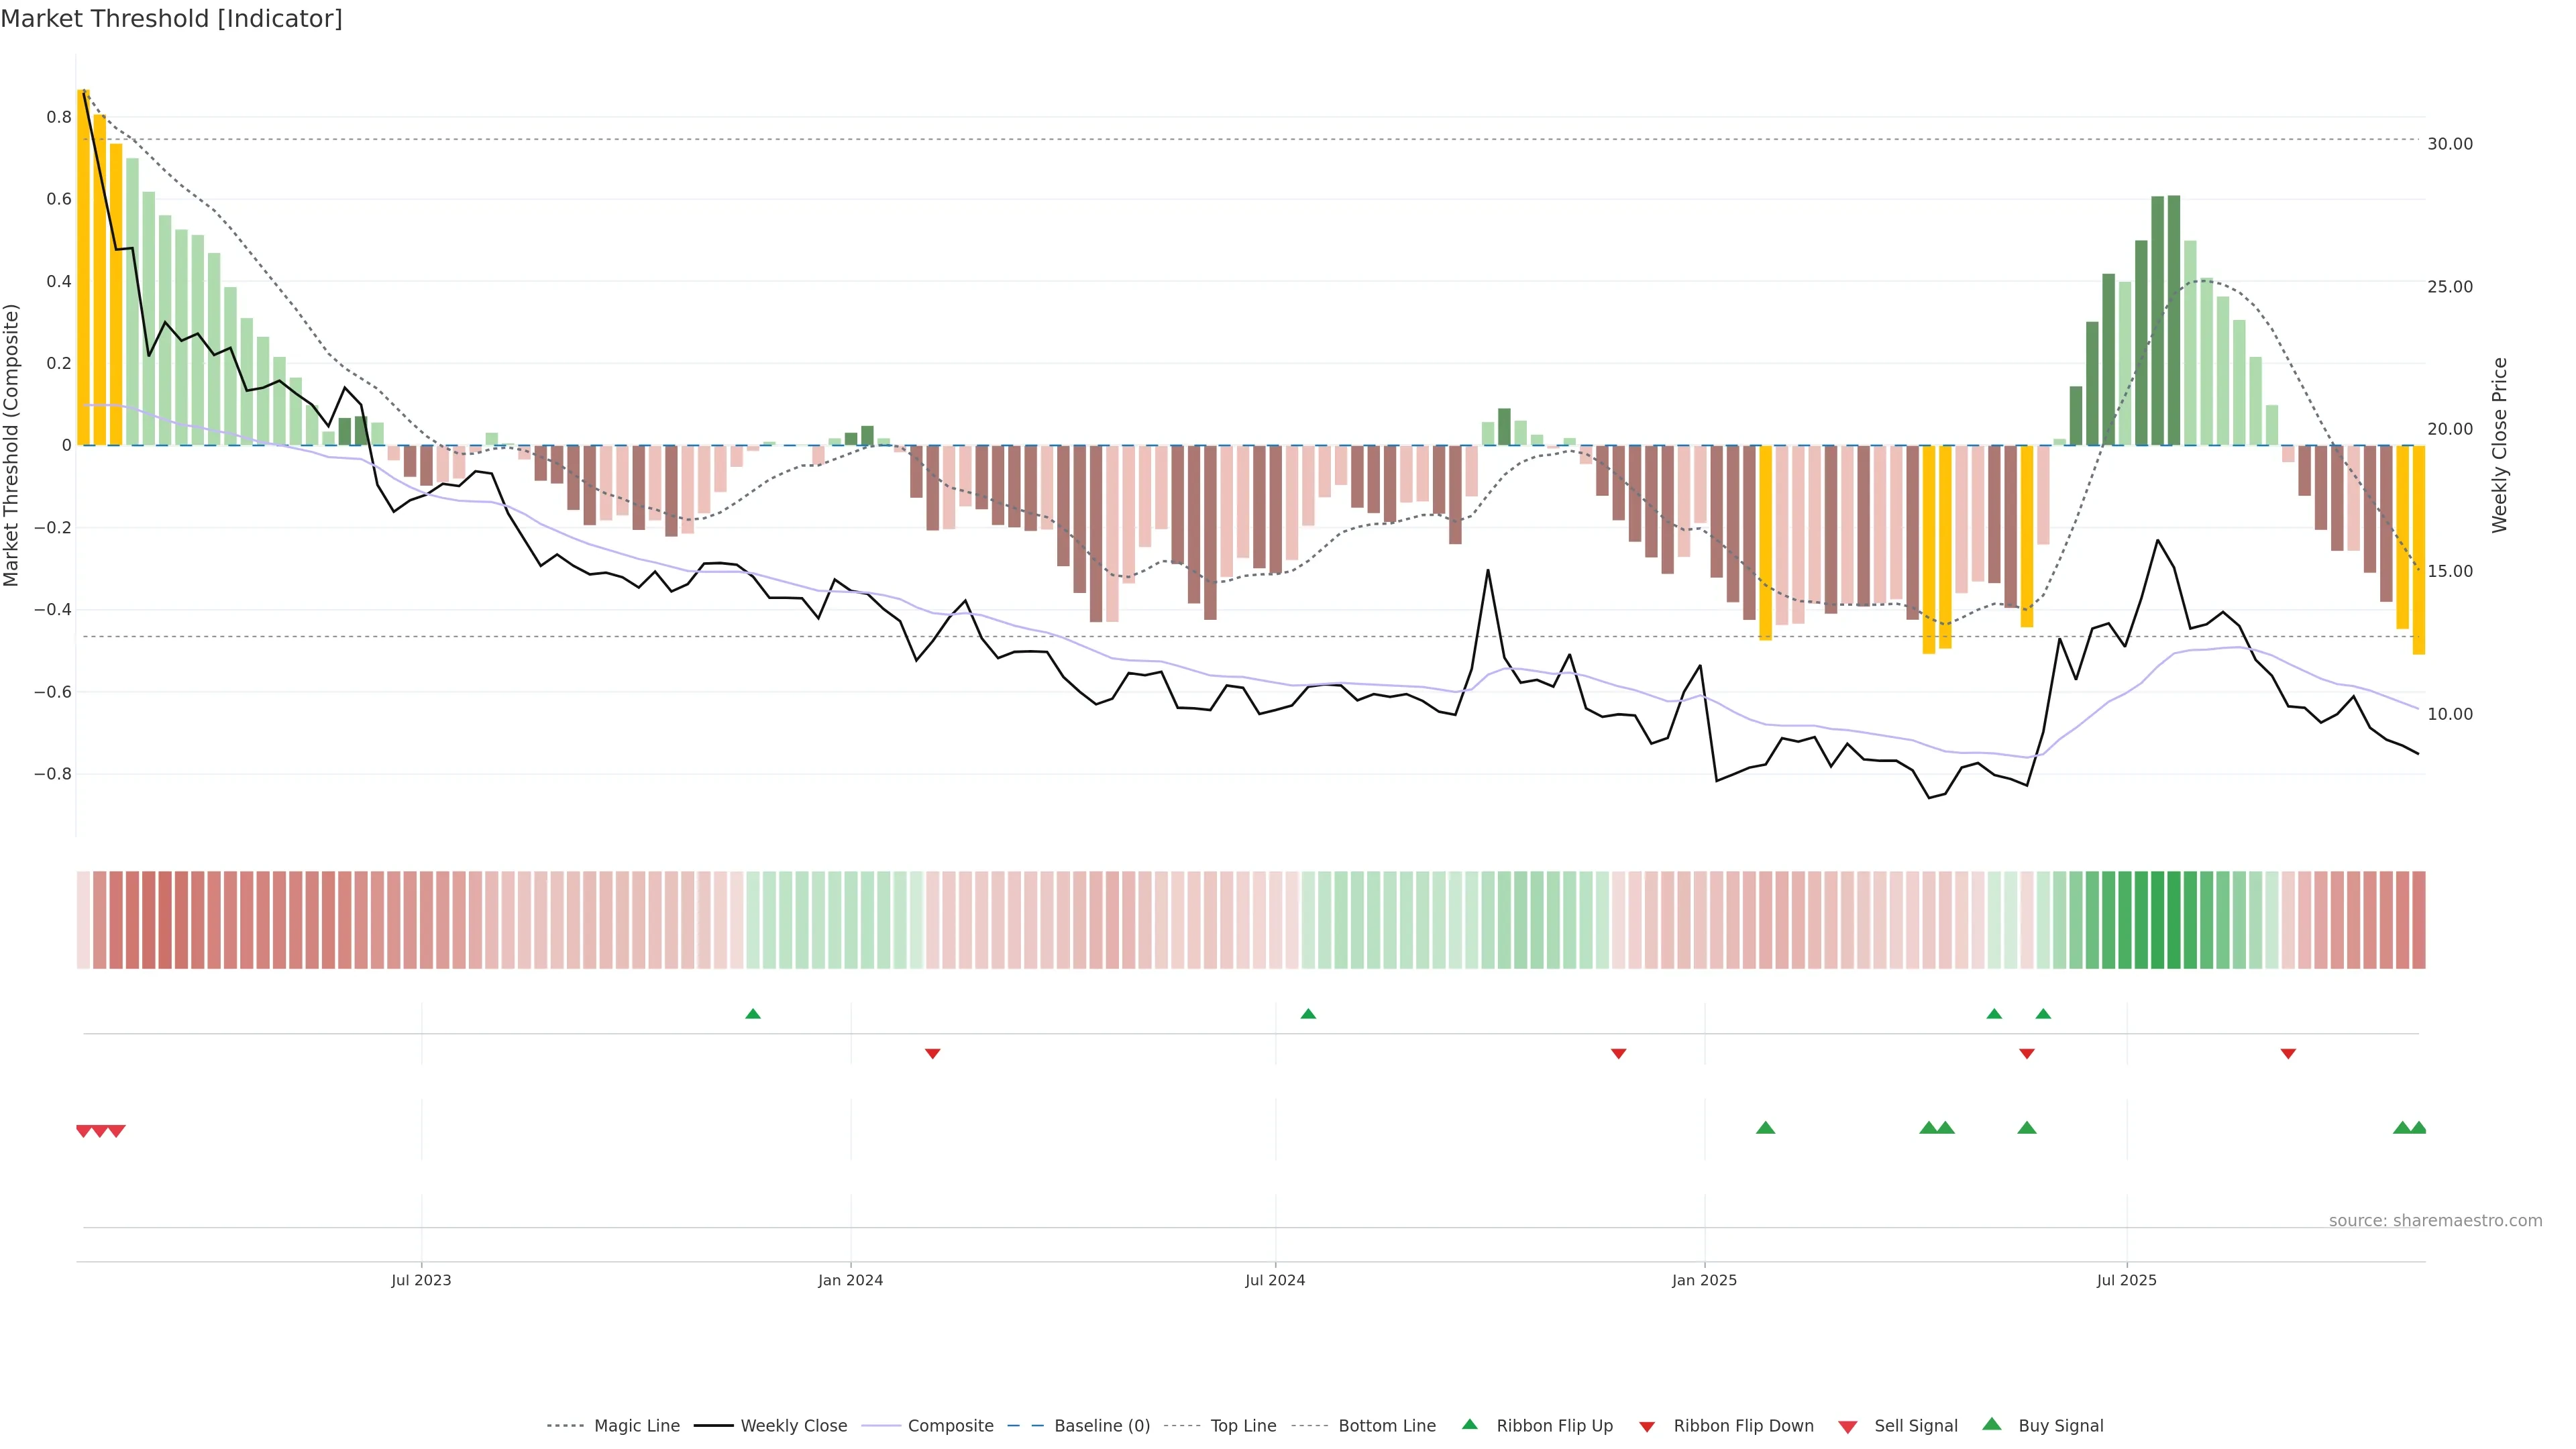2576x1449 pixels.
Task: Click ribbon flip down marker after Jan 2024
Action: (932, 1054)
